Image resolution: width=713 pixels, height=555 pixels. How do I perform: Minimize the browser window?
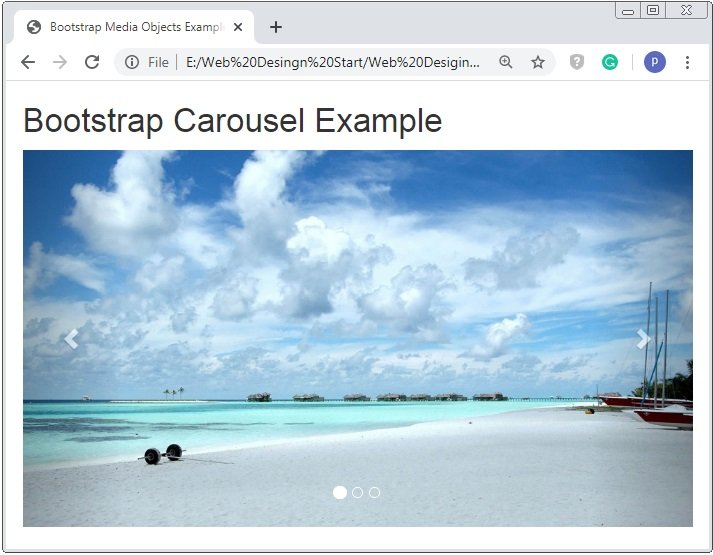click(x=628, y=11)
